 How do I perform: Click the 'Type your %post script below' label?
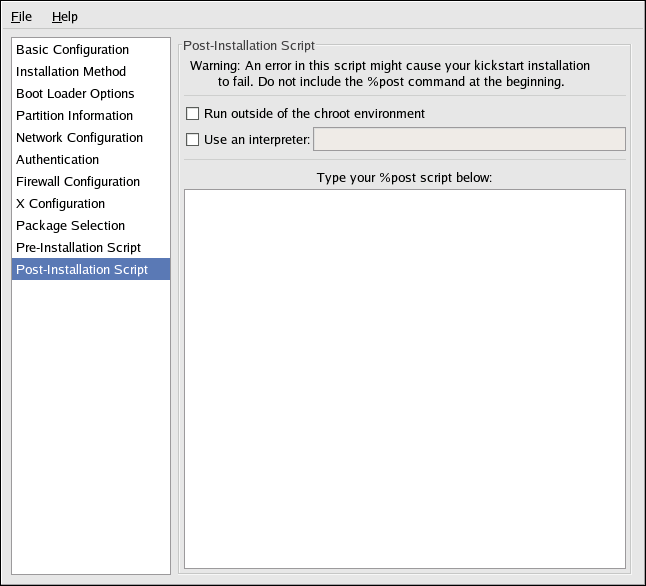pos(405,178)
